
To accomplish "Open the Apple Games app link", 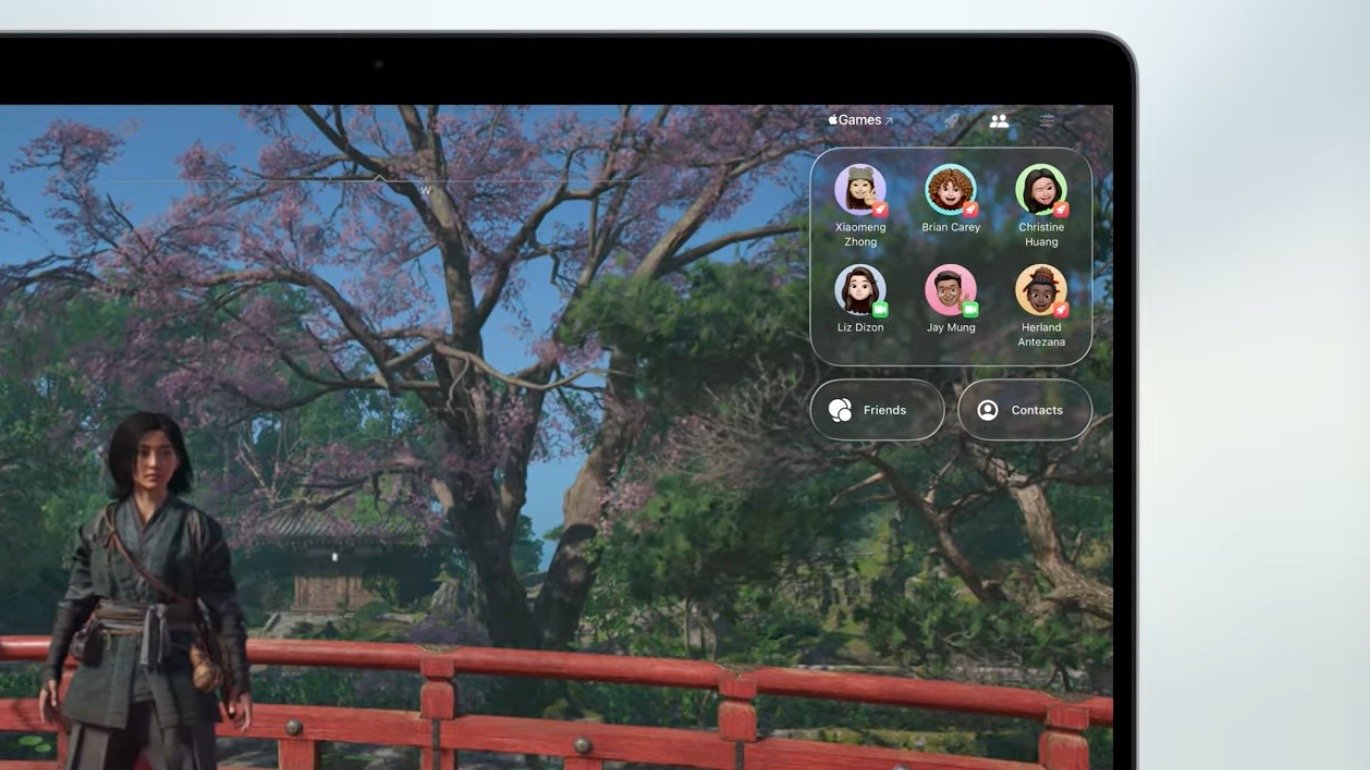I will (x=860, y=120).
